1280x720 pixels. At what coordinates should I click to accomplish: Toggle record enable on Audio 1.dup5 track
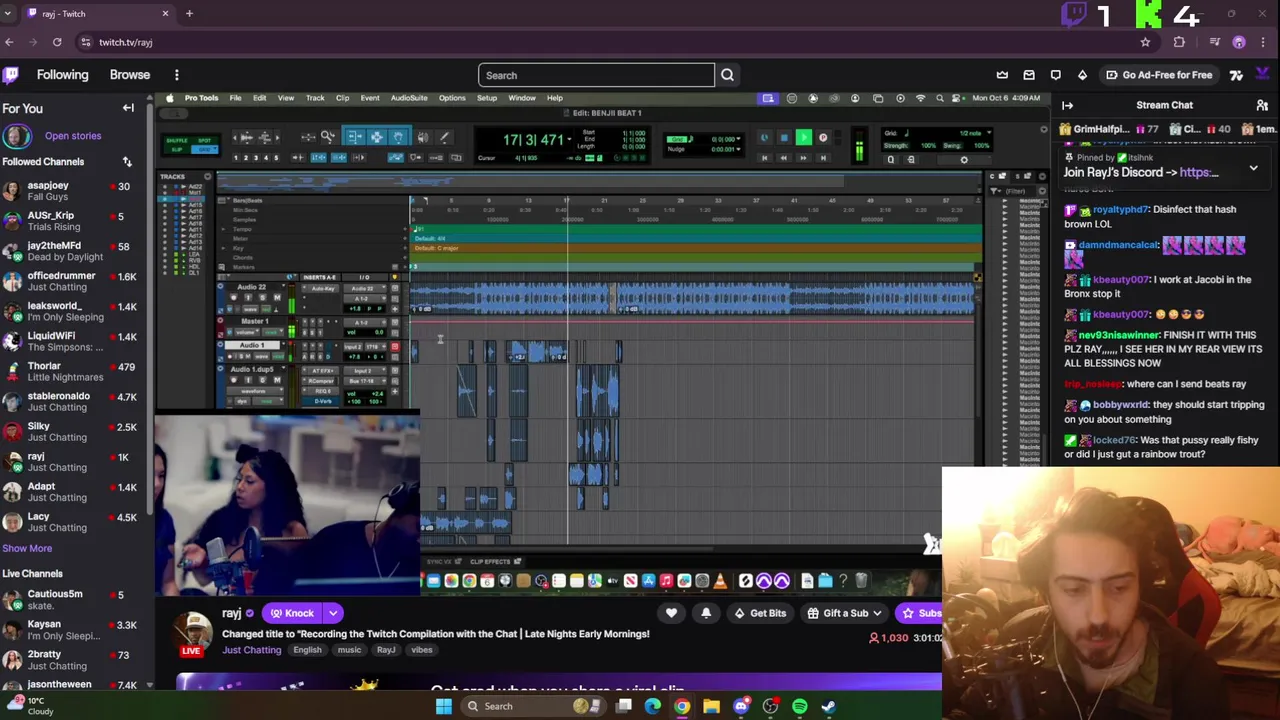[234, 380]
